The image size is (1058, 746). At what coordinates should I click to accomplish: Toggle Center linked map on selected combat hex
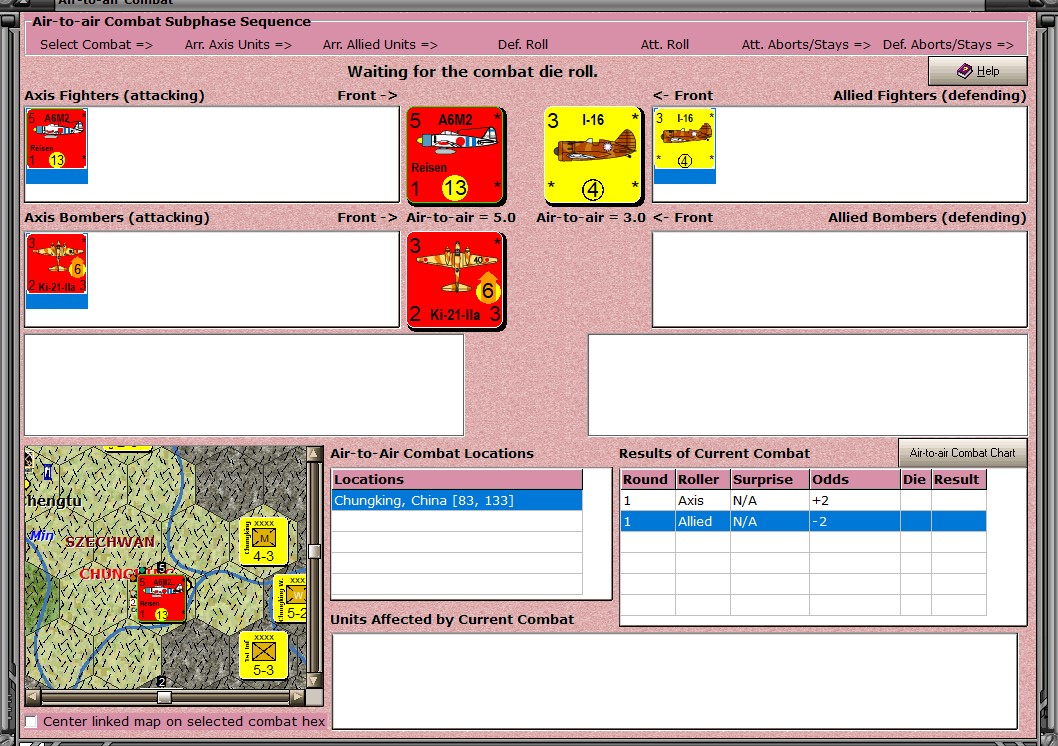[31, 722]
